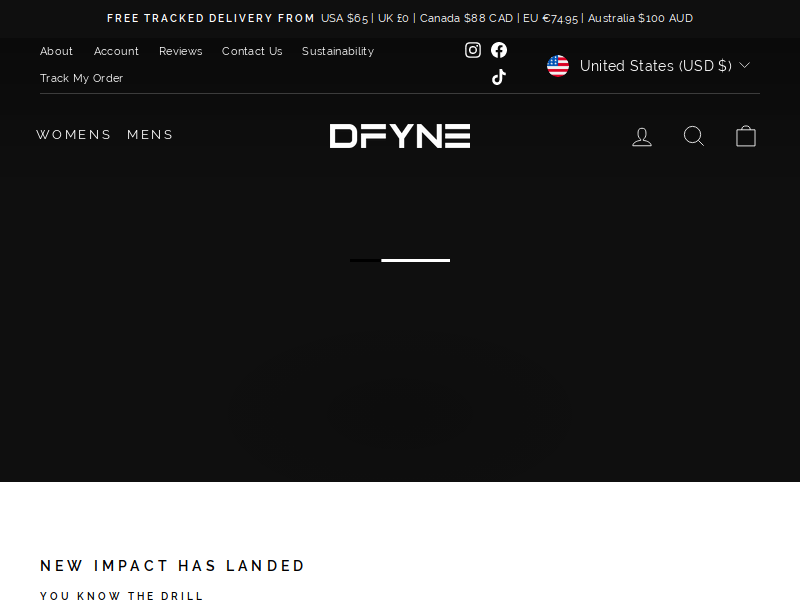Open the Facebook page icon
The width and height of the screenshot is (800, 600).
498,50
